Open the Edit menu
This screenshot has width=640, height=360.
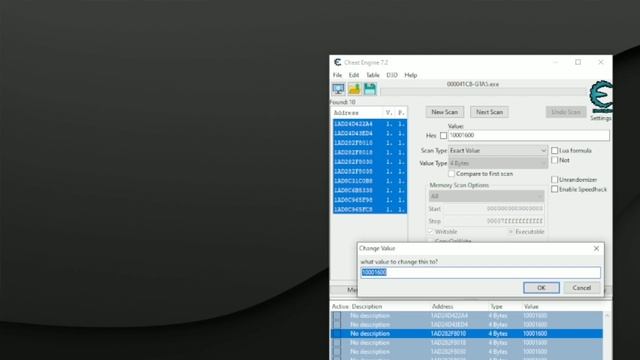click(x=354, y=75)
